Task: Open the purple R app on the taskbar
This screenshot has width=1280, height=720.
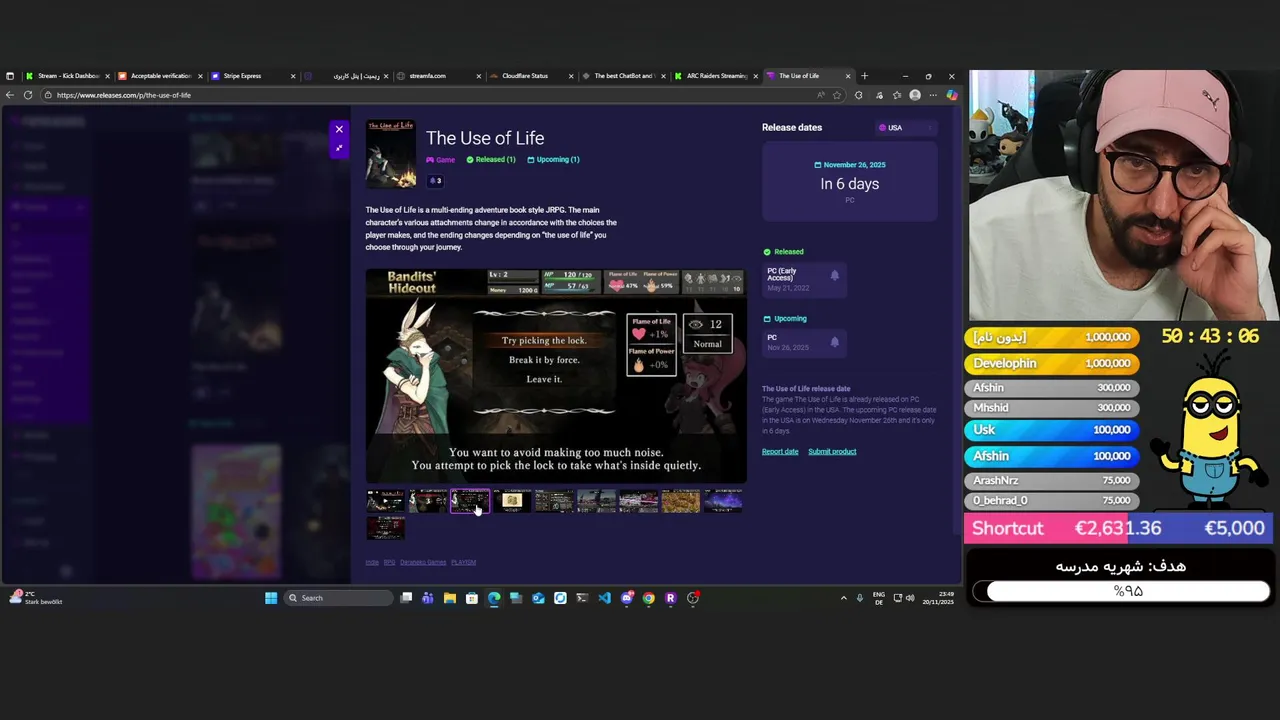Action: pyautogui.click(x=671, y=598)
